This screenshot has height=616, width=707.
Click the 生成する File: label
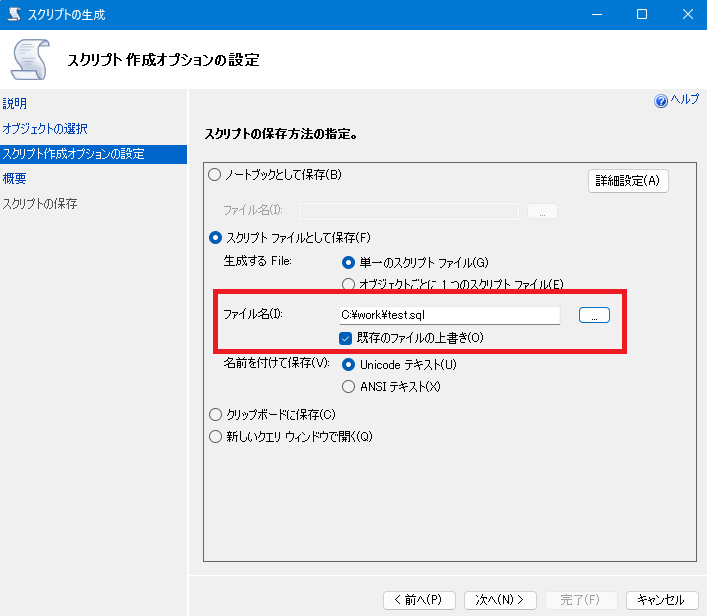click(257, 261)
